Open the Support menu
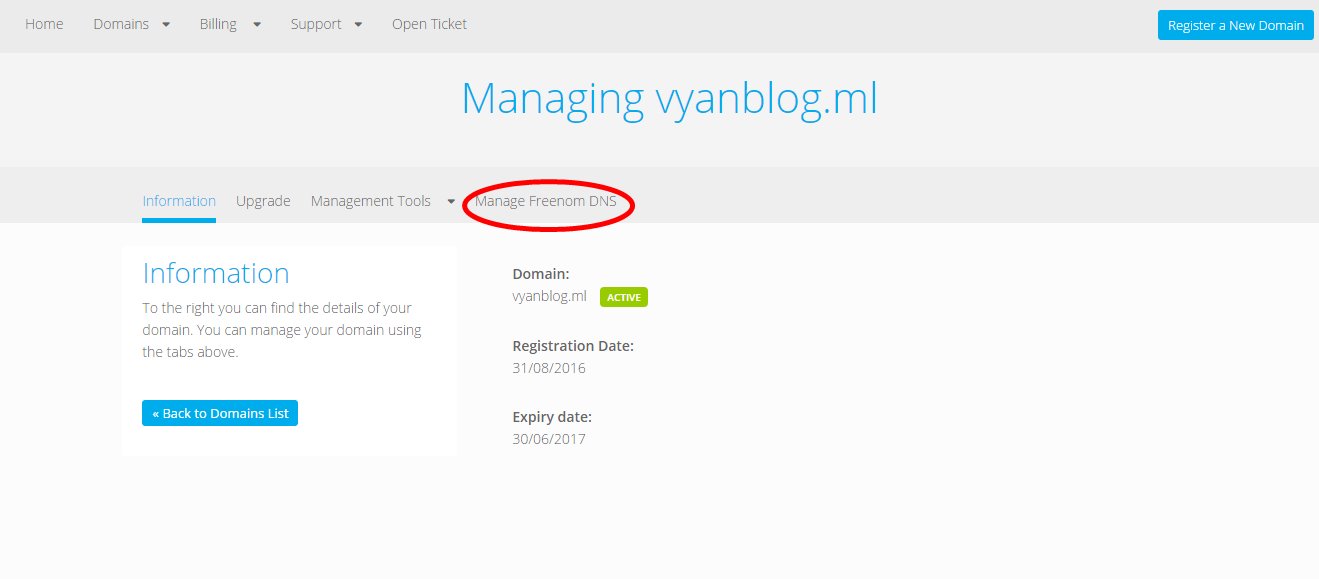Viewport: 1319px width, 579px height. coord(316,24)
